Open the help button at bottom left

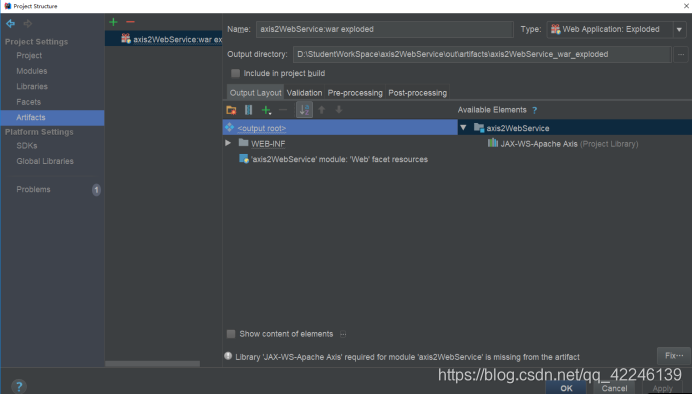19,387
